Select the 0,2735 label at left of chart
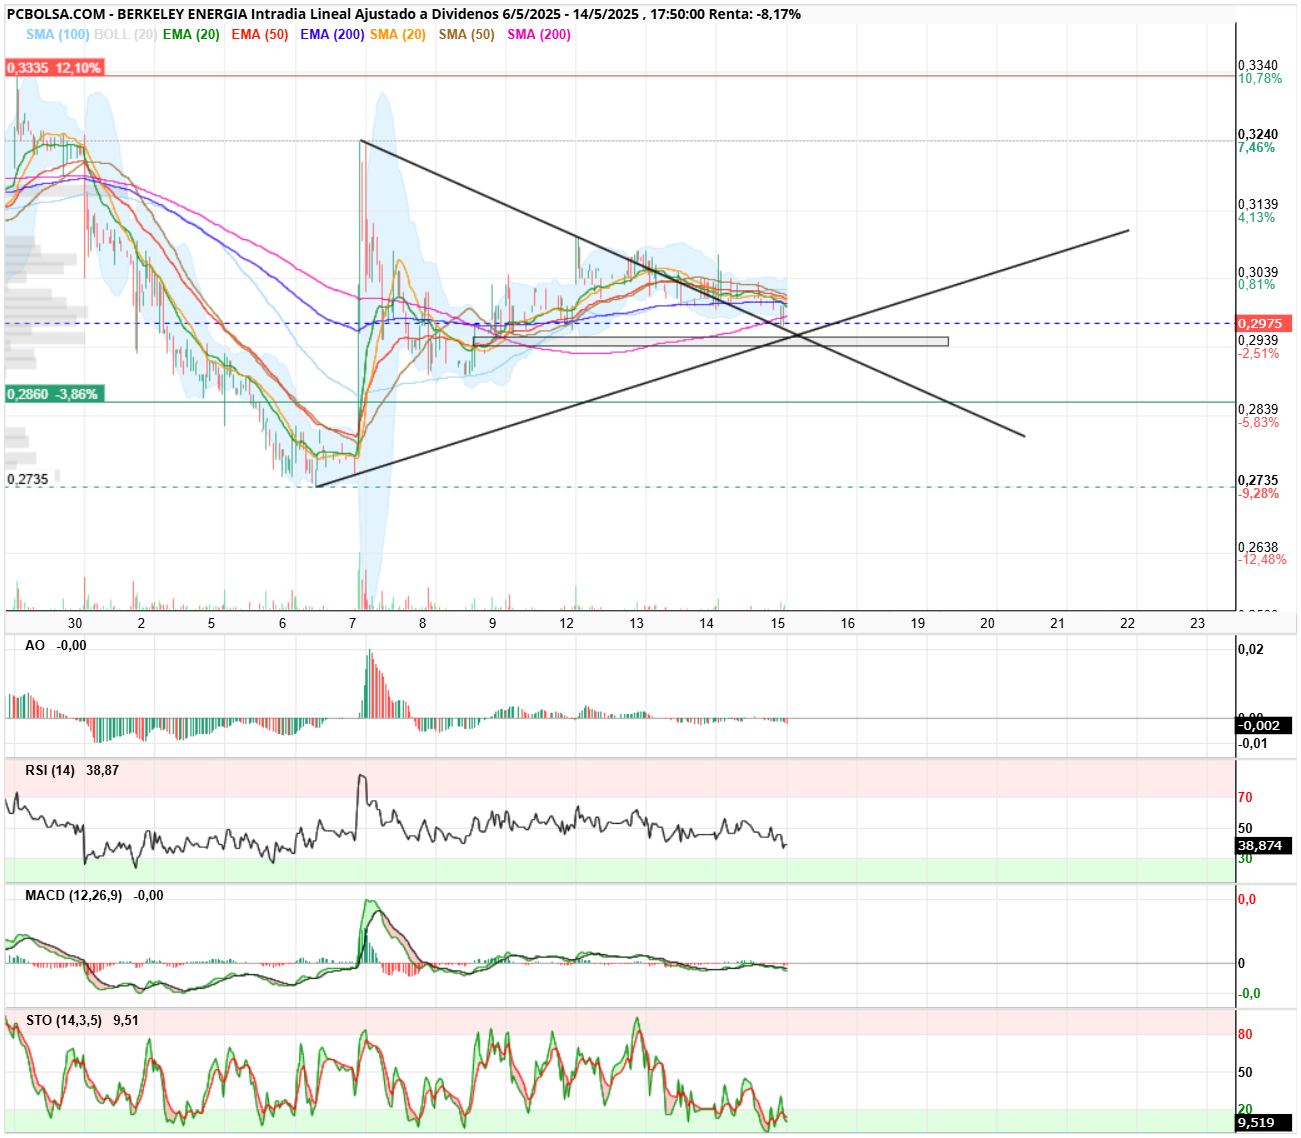This screenshot has width=1301, height=1138. pyautogui.click(x=28, y=479)
